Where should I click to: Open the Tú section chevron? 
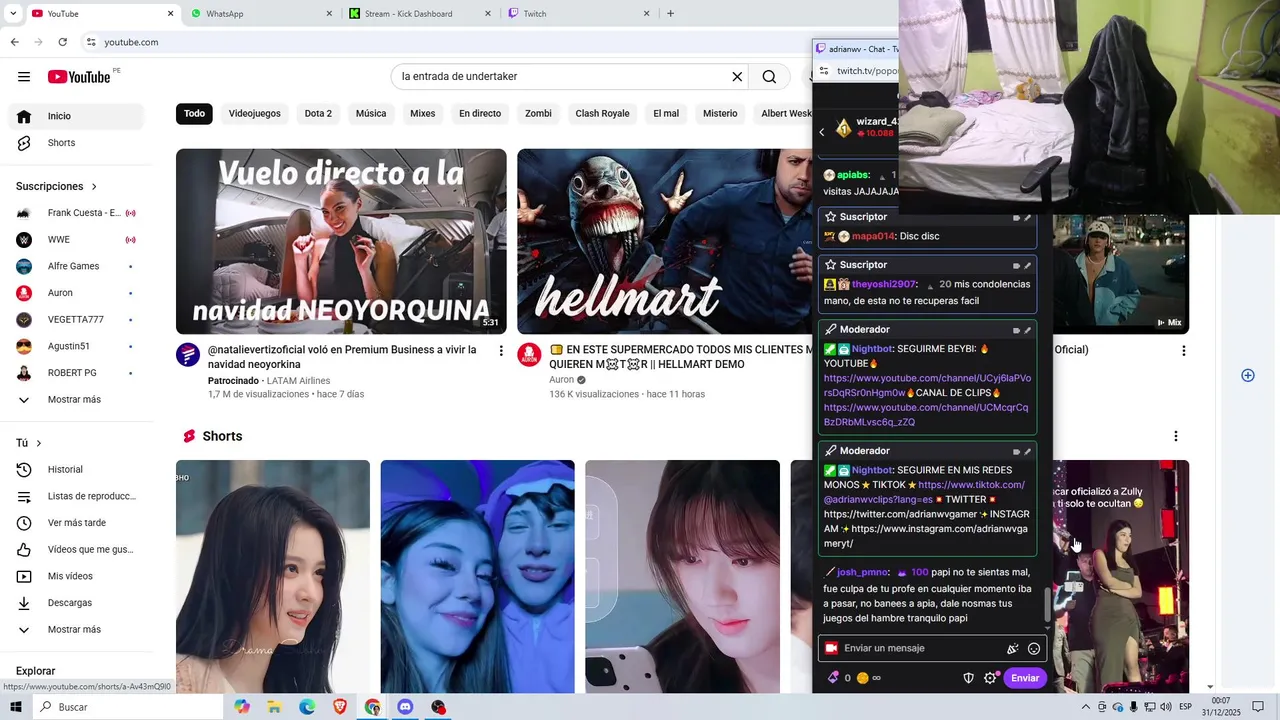point(39,443)
